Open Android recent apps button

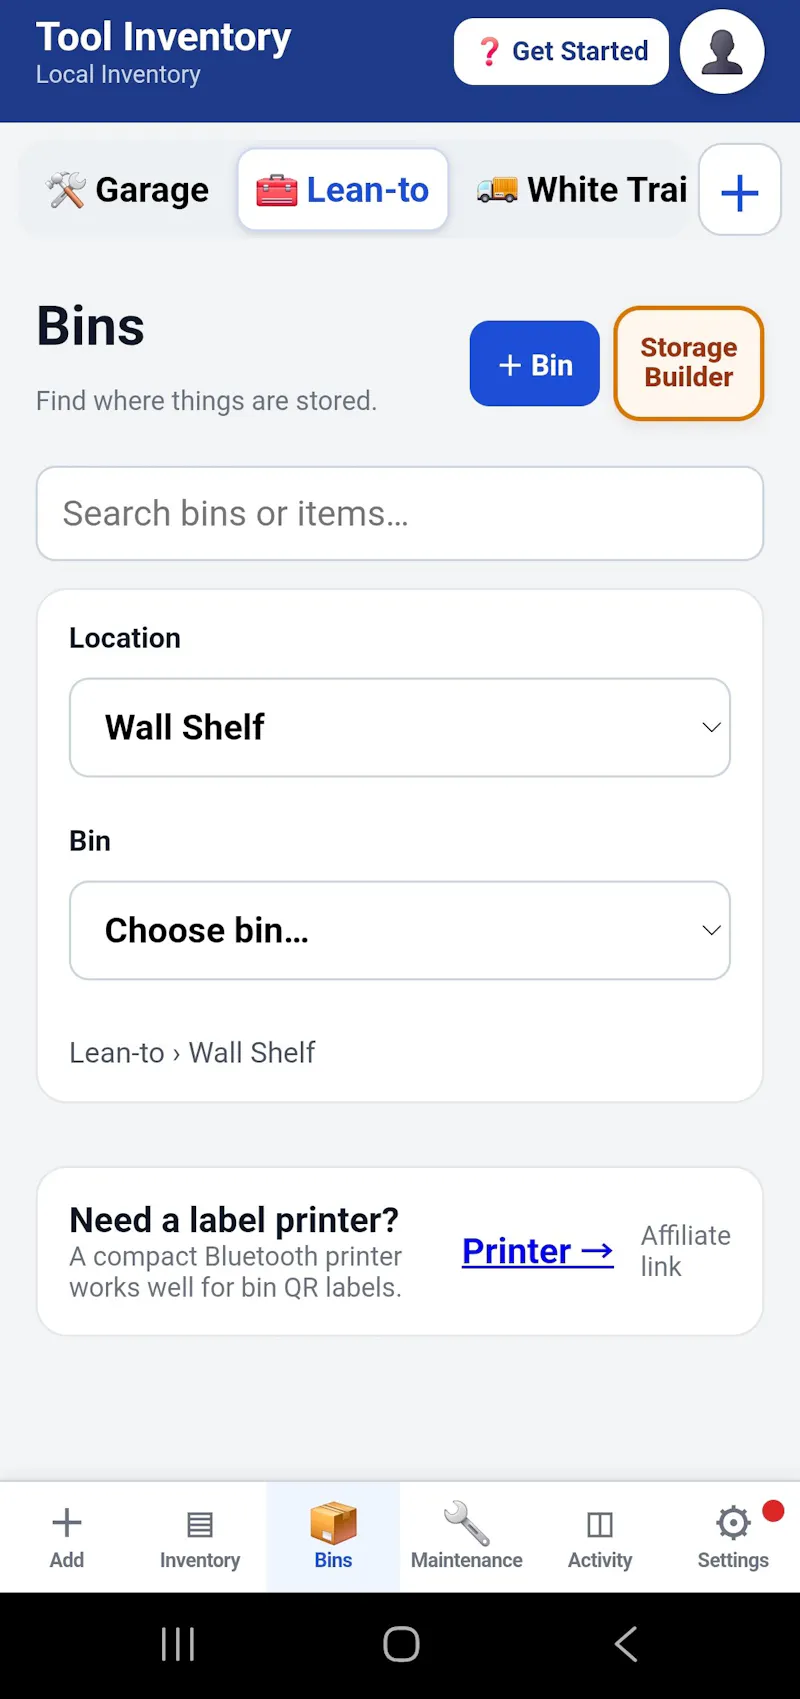point(178,1644)
